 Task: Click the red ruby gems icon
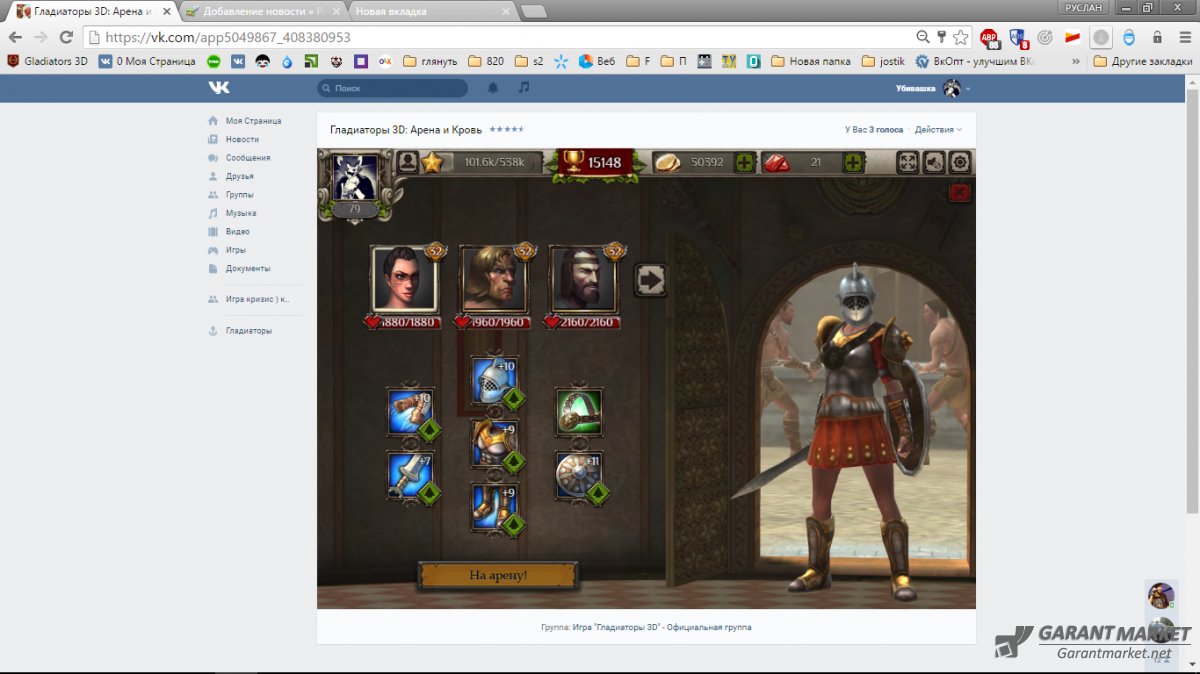[776, 162]
